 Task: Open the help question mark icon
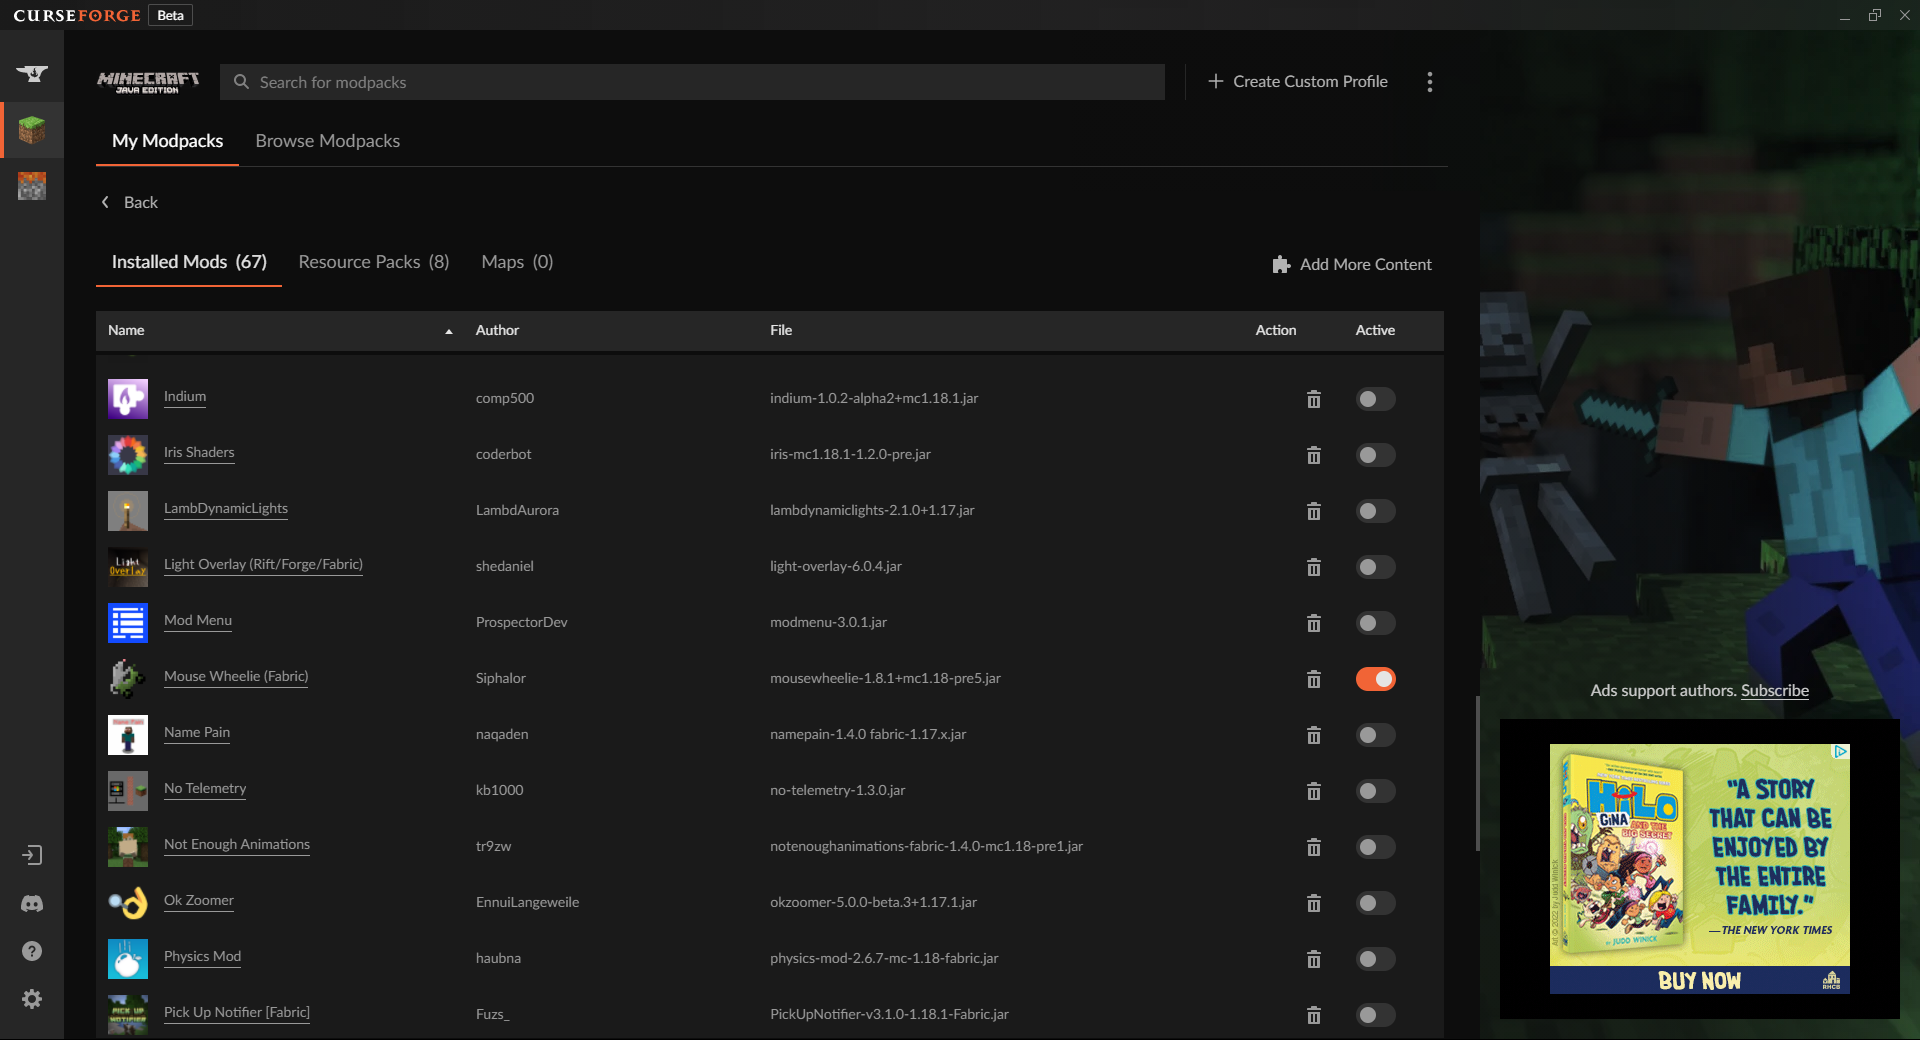point(32,951)
